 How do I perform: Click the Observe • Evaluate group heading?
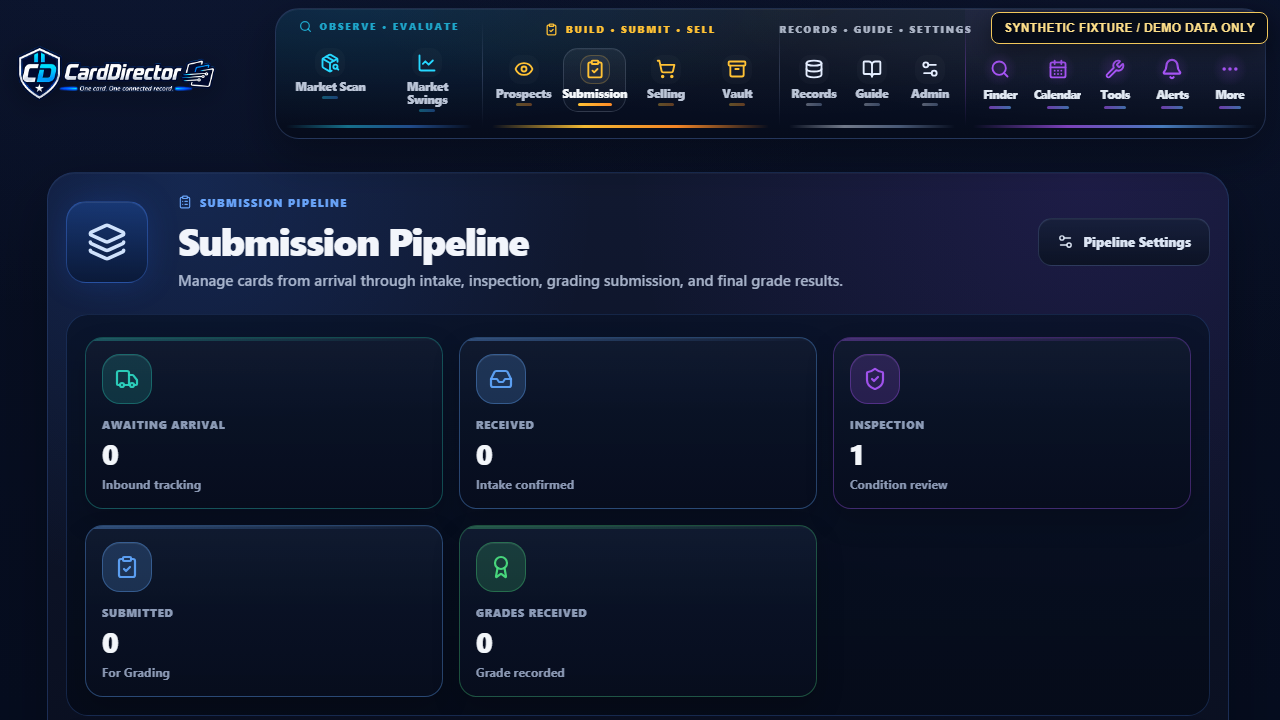(x=379, y=27)
